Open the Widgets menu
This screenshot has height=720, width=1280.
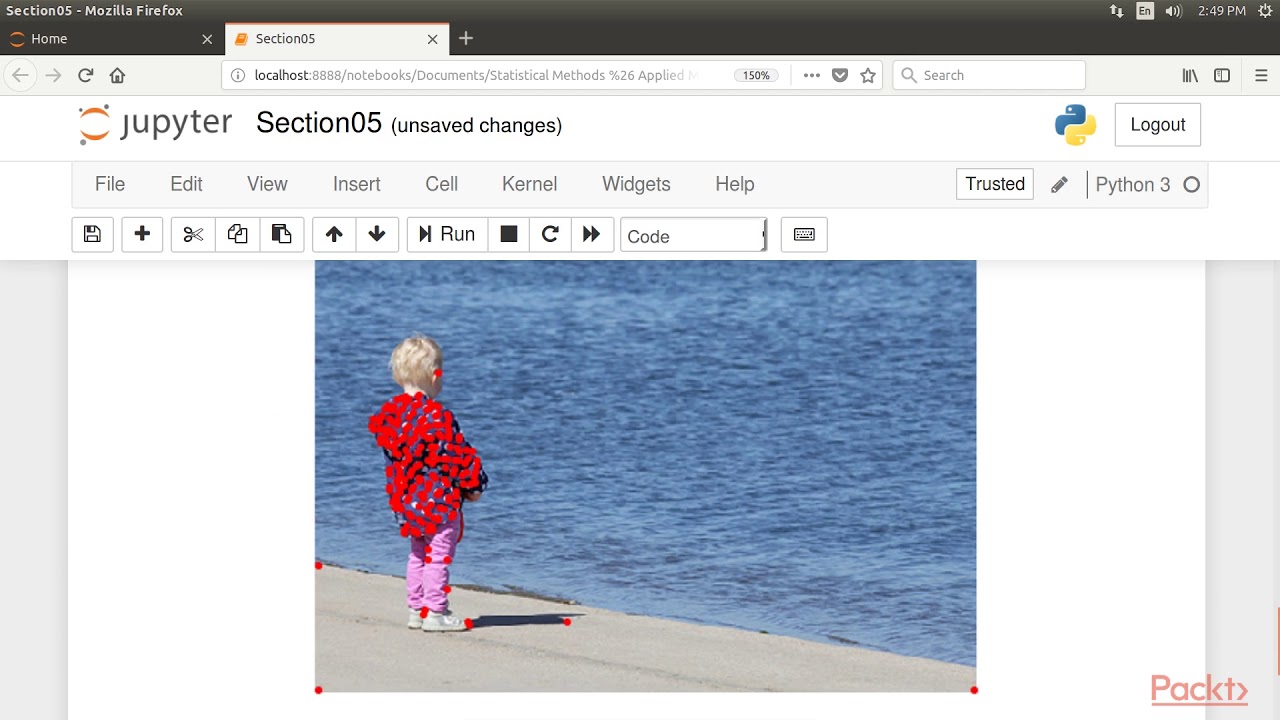coord(636,184)
